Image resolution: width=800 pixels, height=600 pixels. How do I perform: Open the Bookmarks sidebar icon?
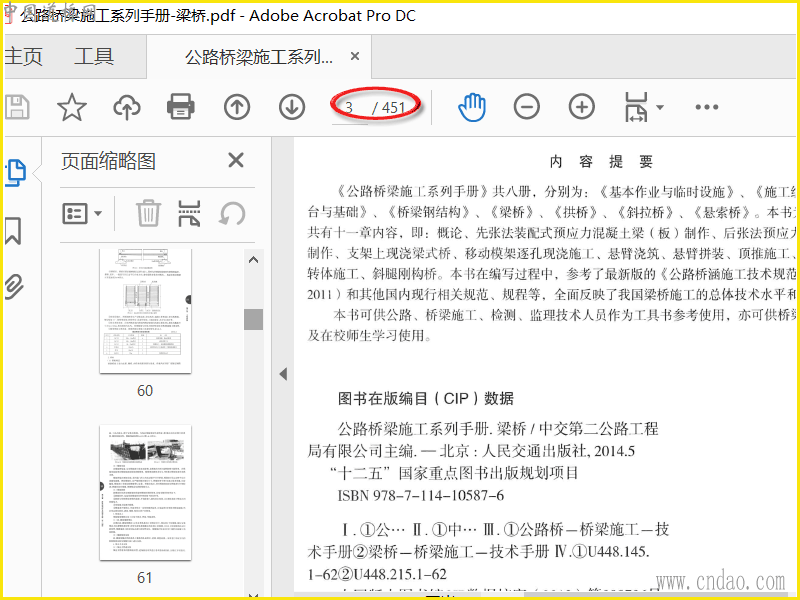point(13,231)
